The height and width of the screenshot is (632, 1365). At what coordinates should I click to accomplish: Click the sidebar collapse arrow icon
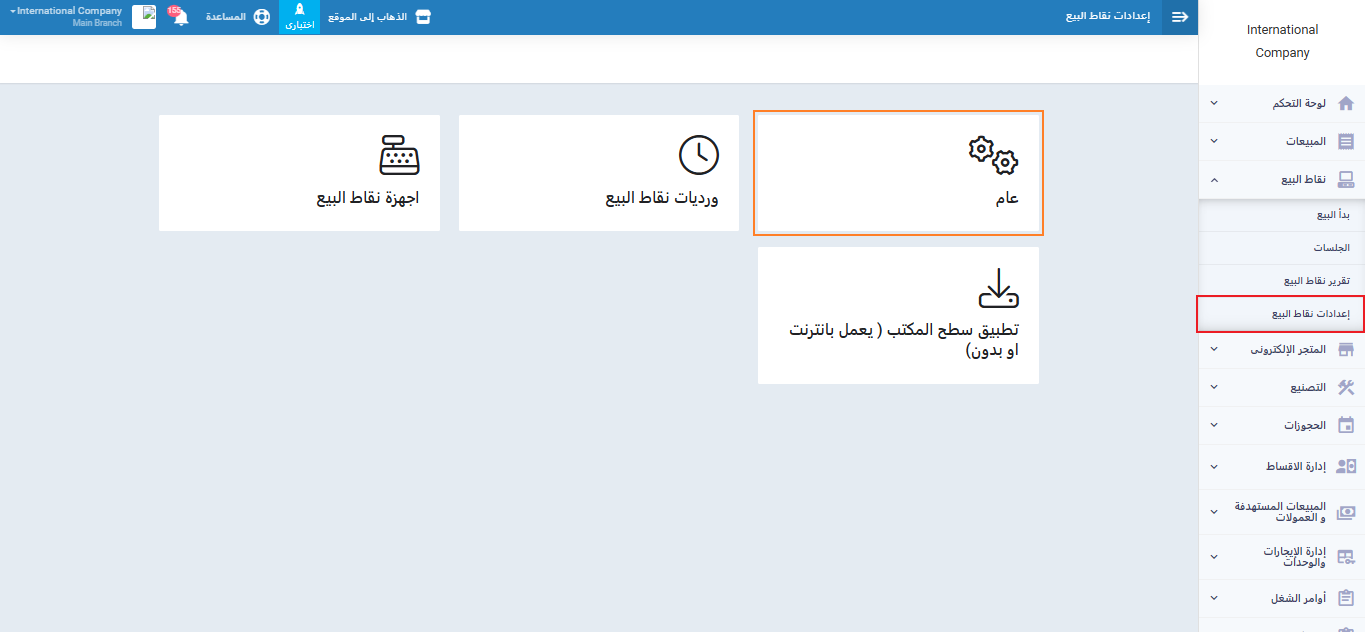(x=1180, y=17)
